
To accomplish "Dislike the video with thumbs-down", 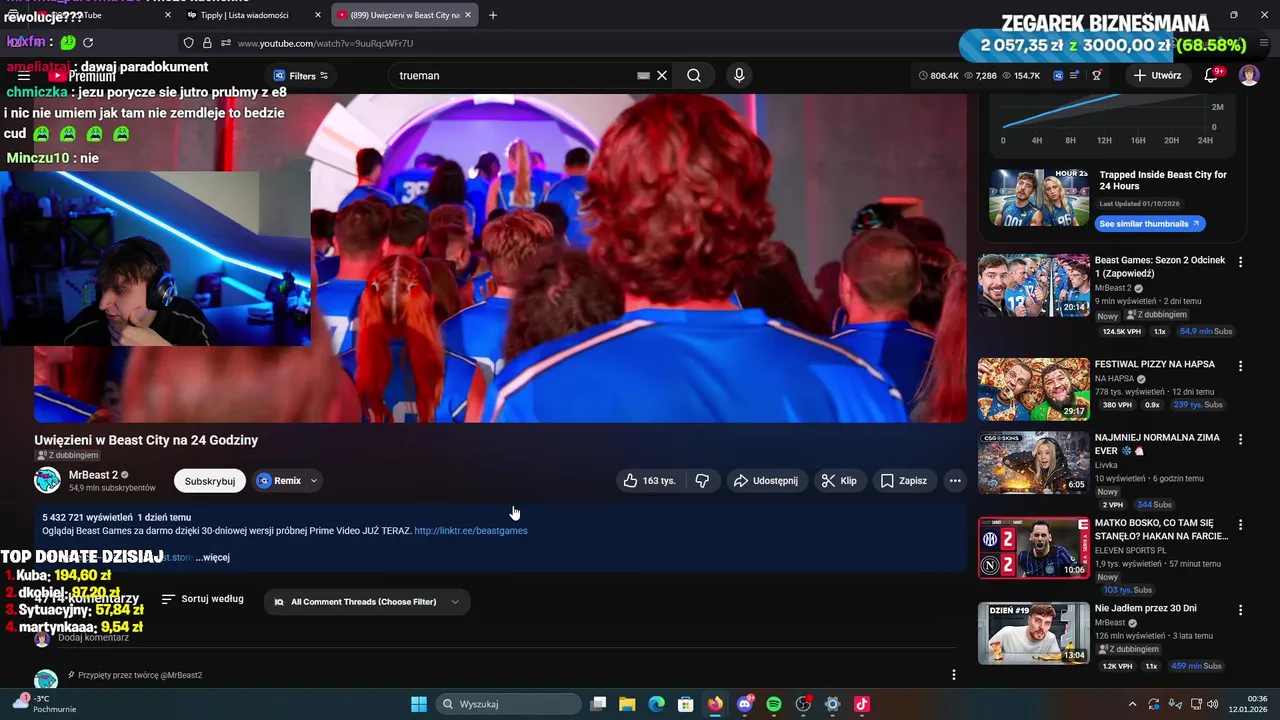I will click(x=702, y=481).
